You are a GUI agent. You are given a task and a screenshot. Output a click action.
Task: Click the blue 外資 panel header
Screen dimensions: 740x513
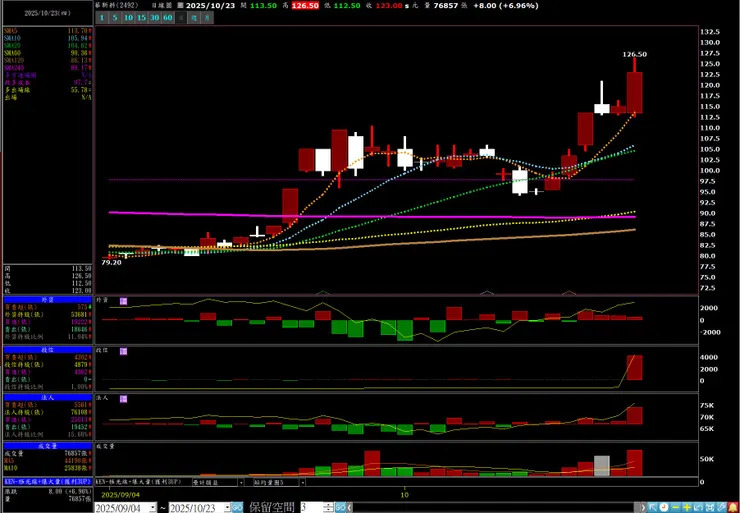click(x=48, y=300)
